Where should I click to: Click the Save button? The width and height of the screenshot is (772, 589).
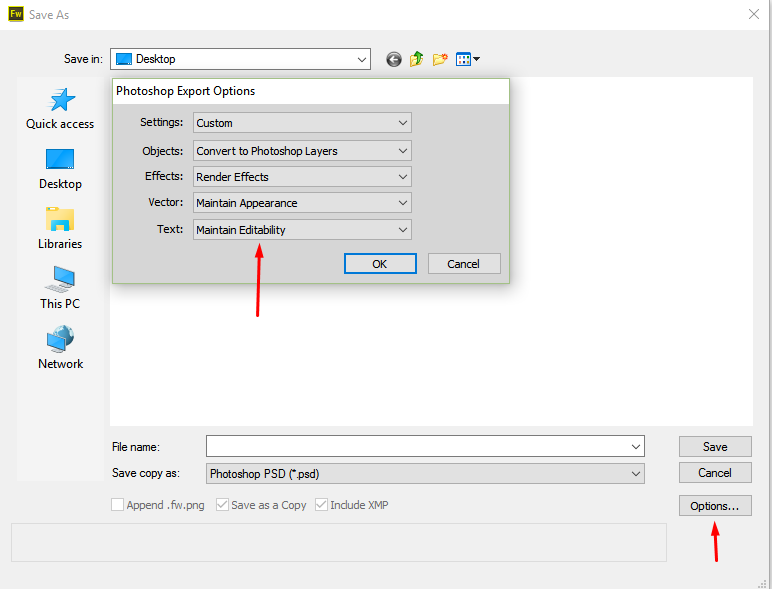(x=715, y=447)
